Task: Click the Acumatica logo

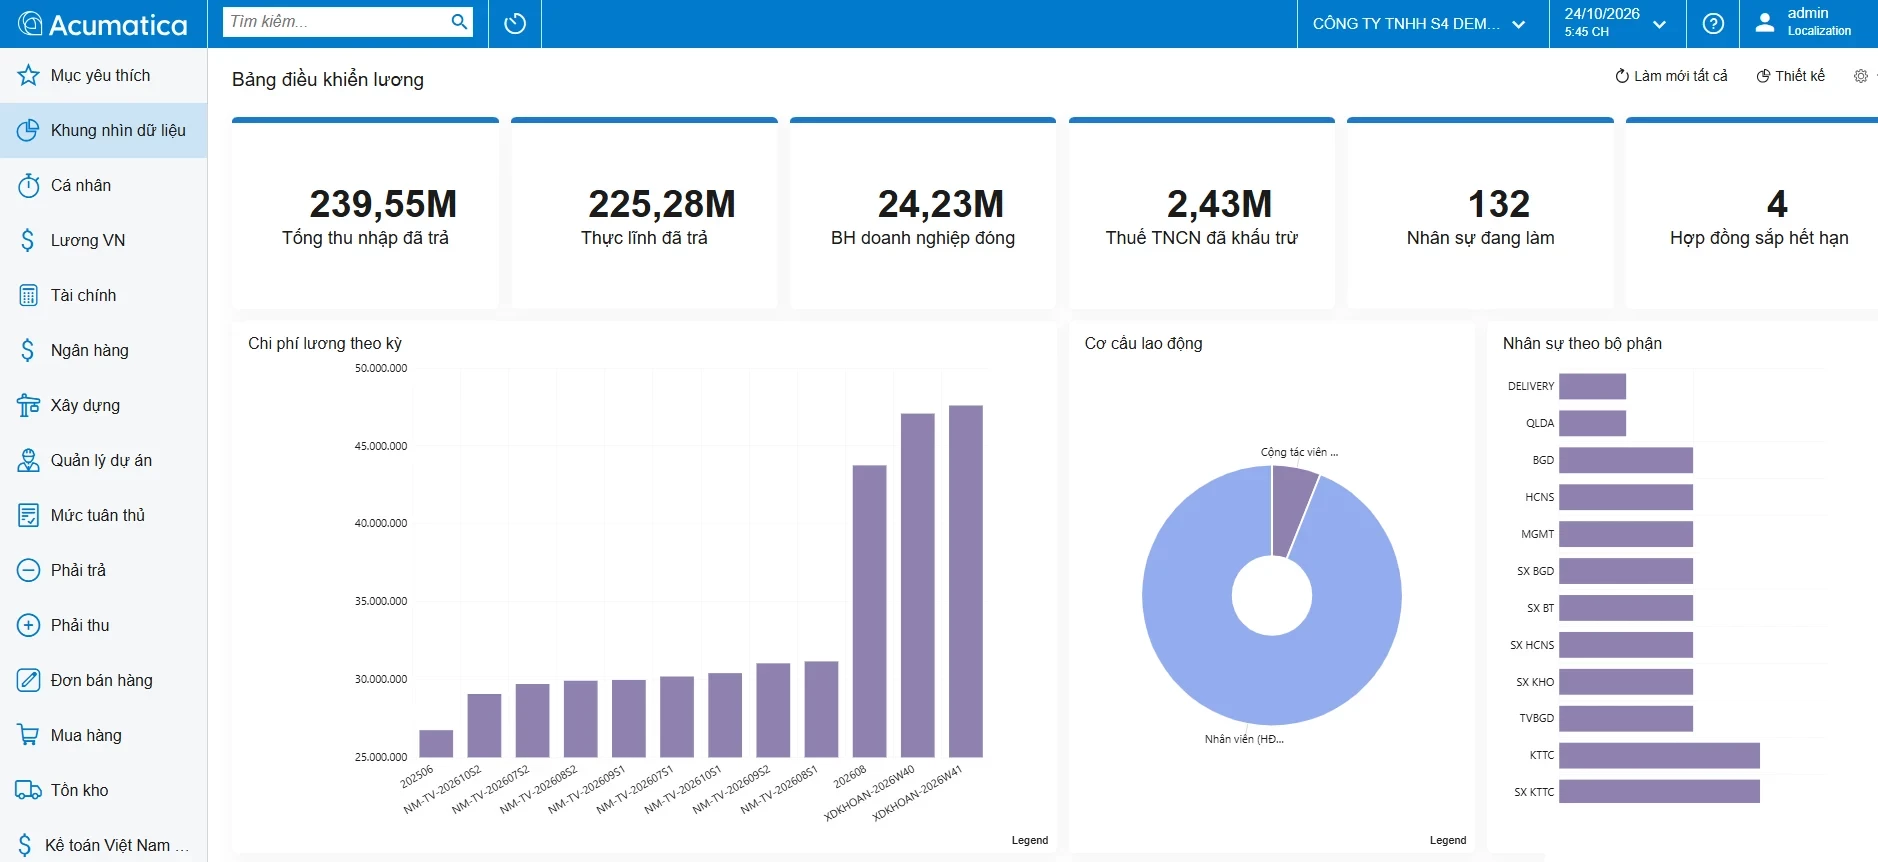Action: (103, 24)
